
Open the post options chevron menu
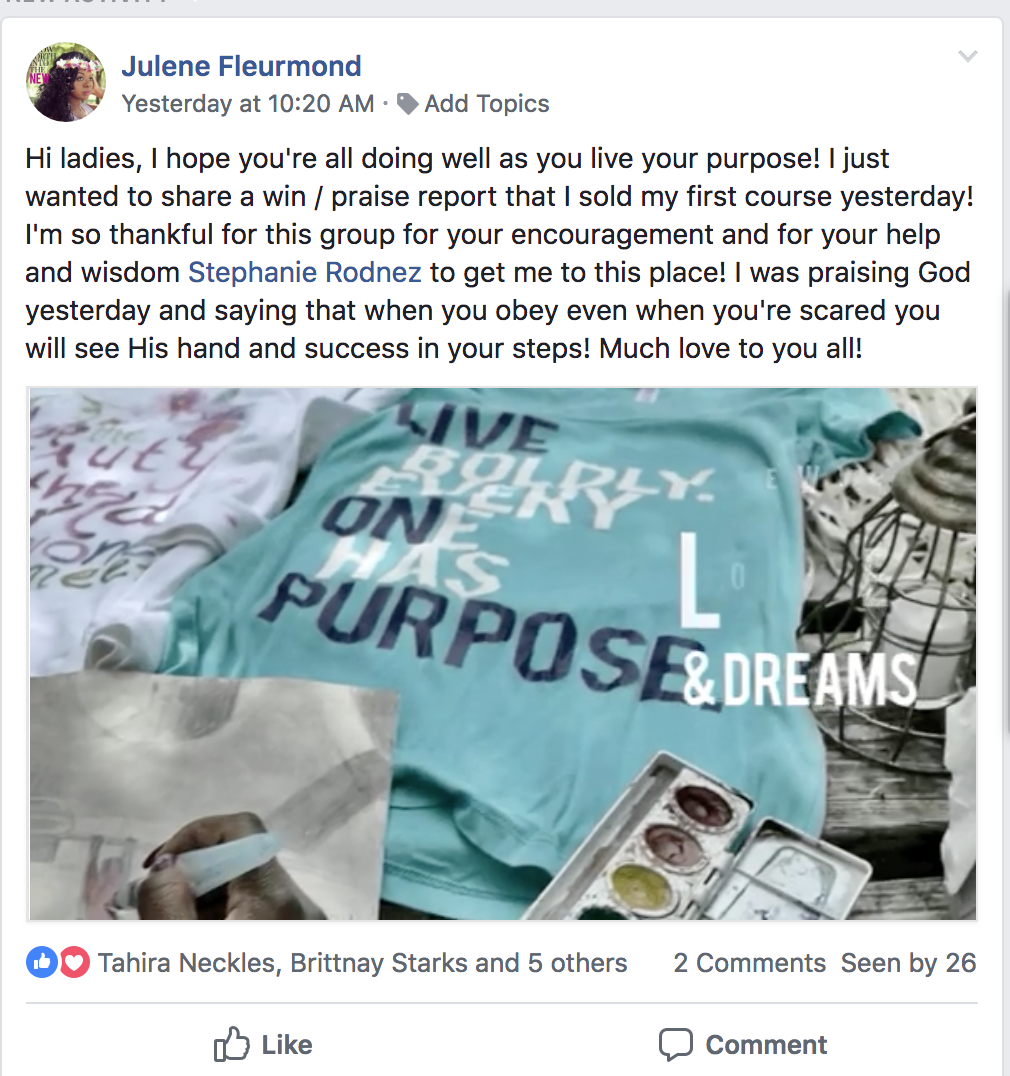967,56
